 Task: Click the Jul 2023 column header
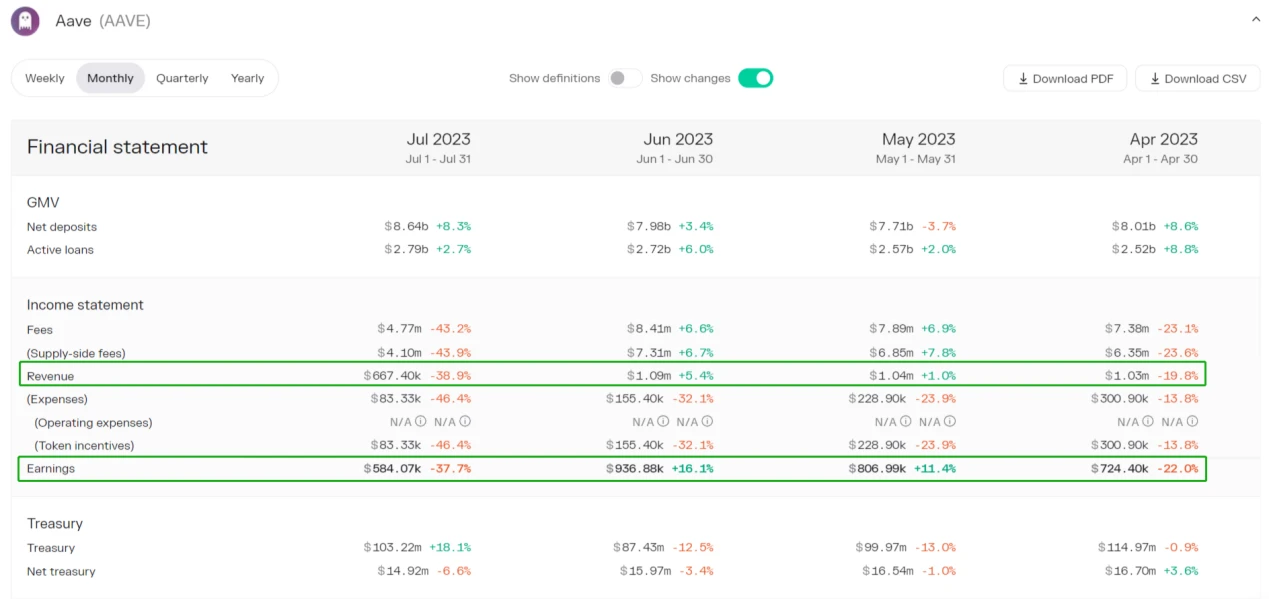point(438,139)
